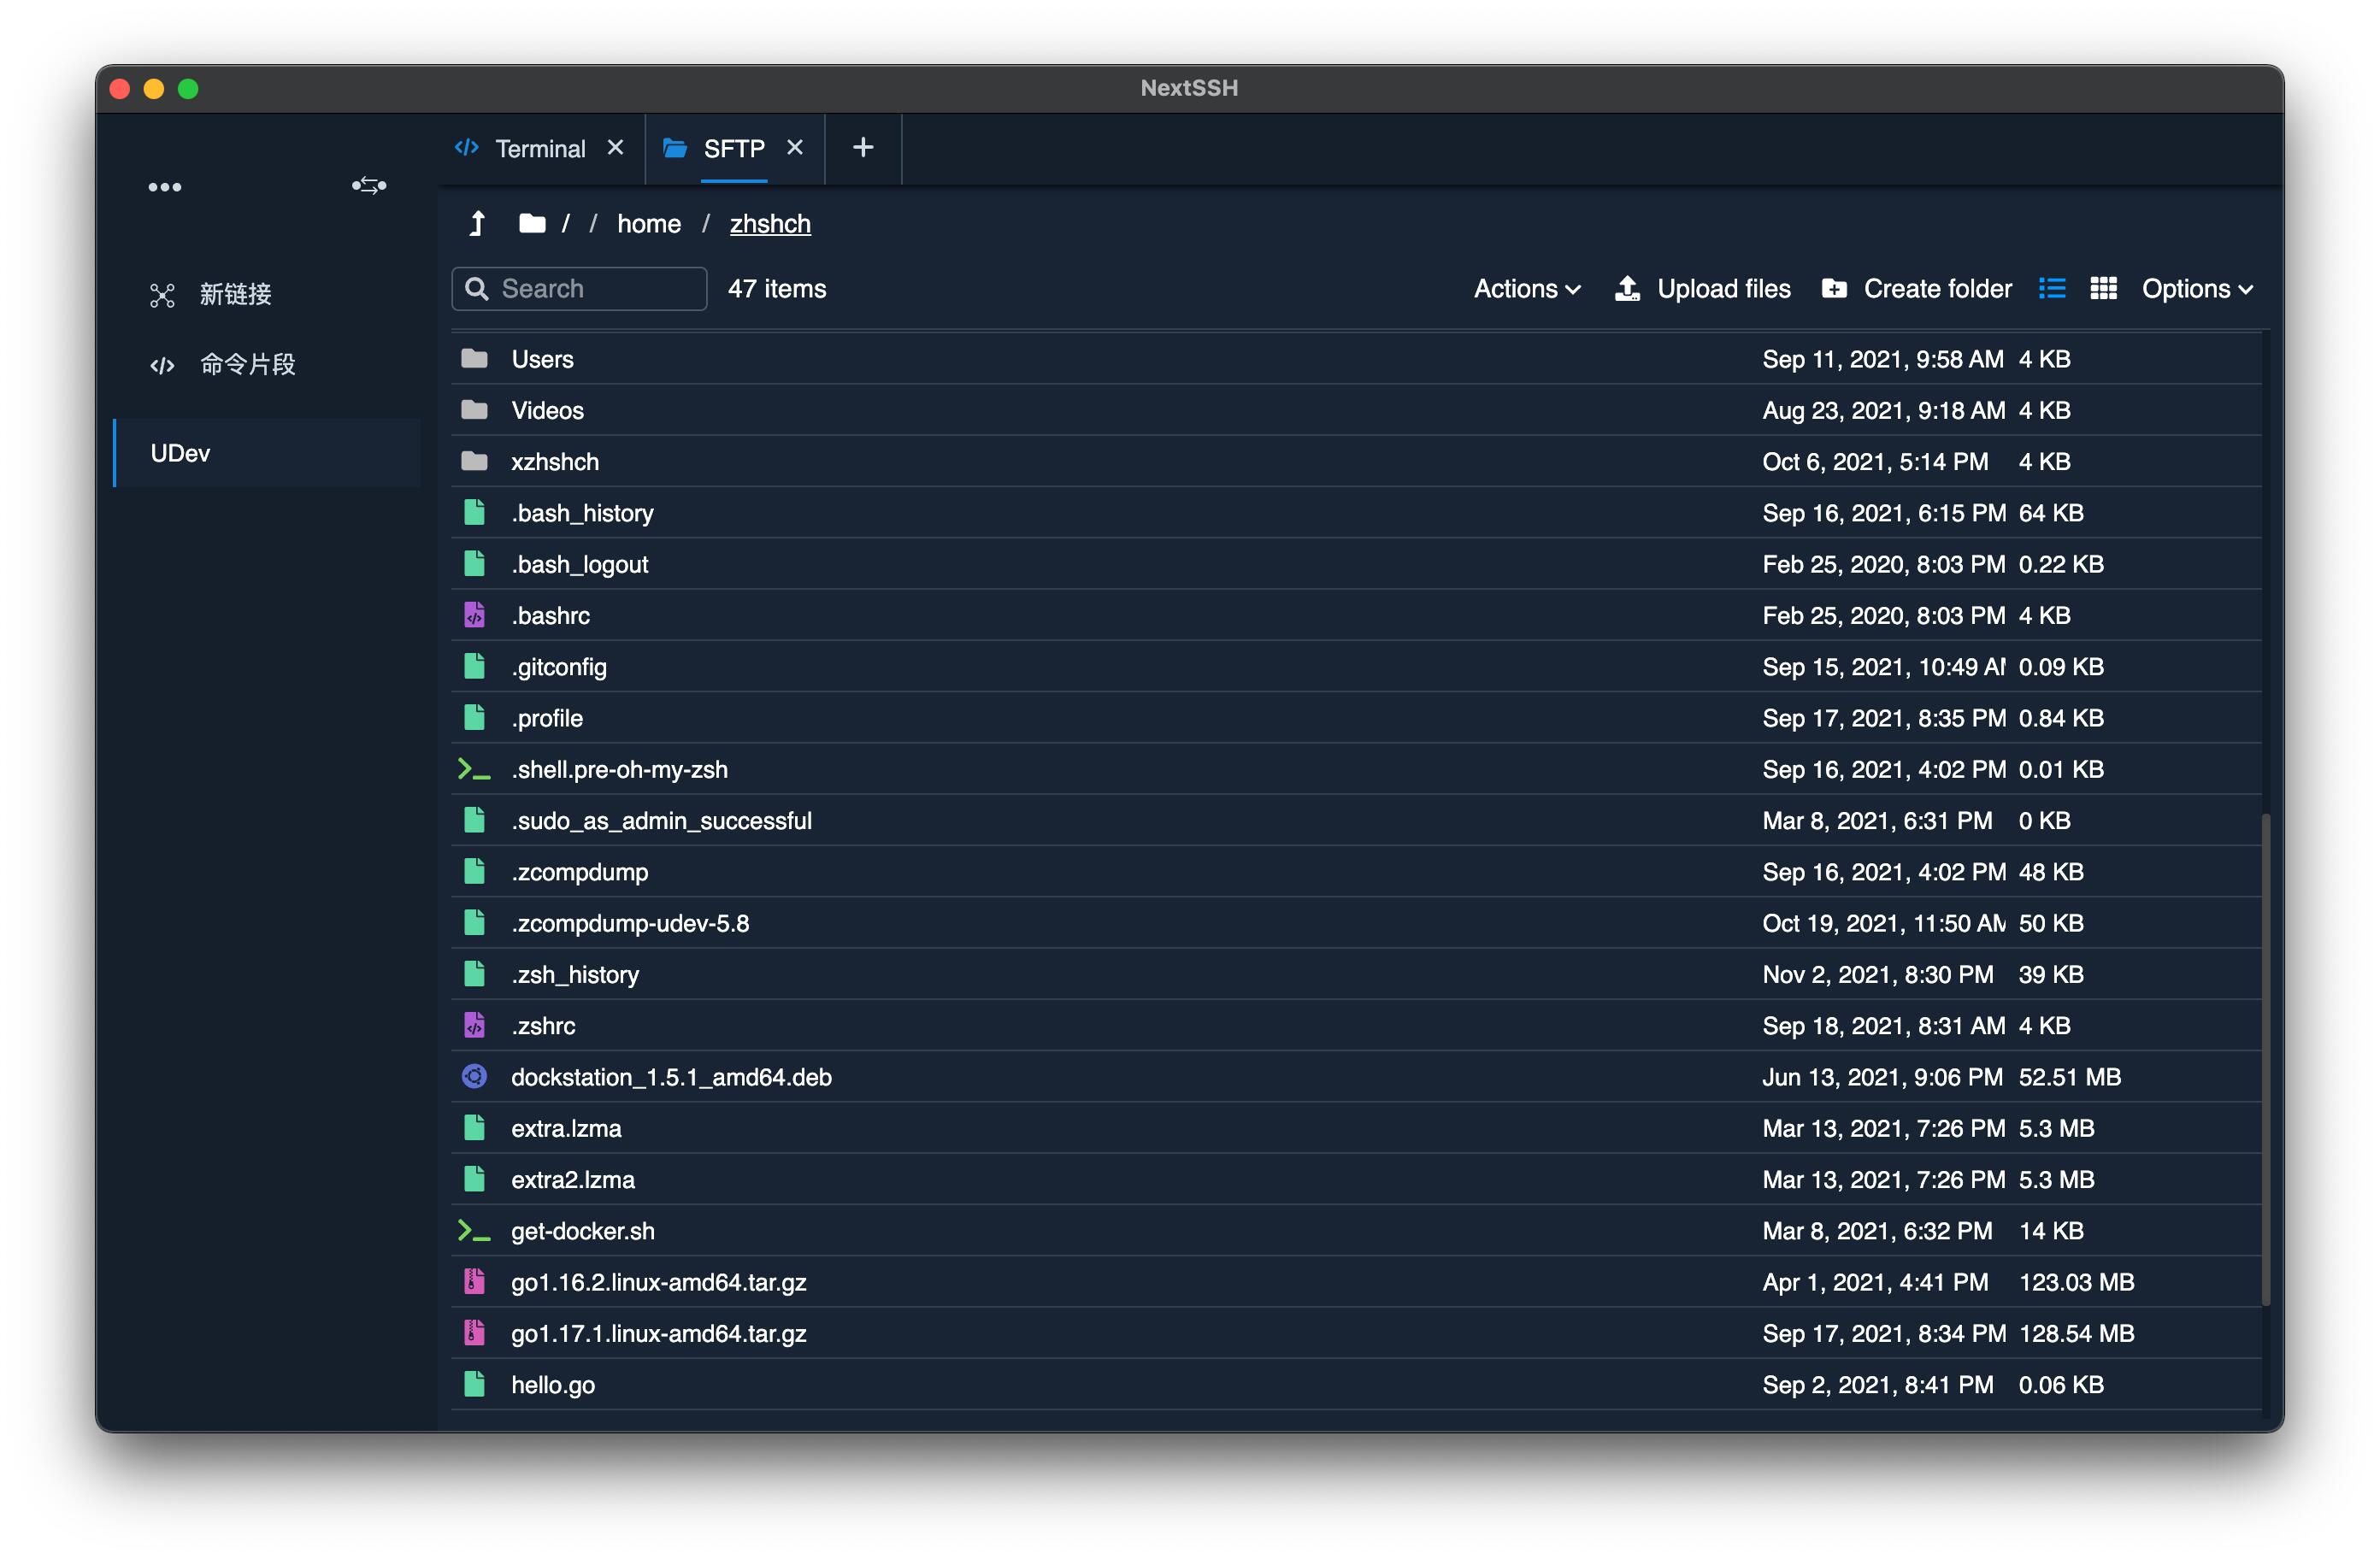Viewport: 2380px width, 1559px height.
Task: Select the get-docker.sh script file
Action: (x=582, y=1231)
